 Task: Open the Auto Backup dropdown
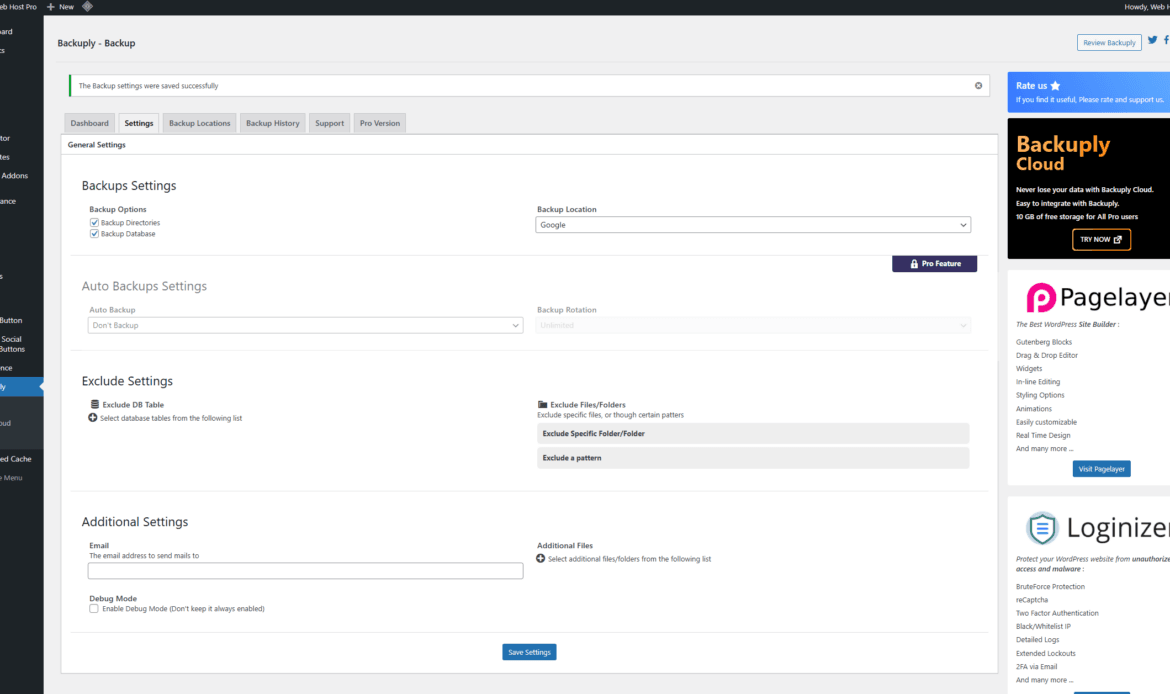(x=304, y=325)
